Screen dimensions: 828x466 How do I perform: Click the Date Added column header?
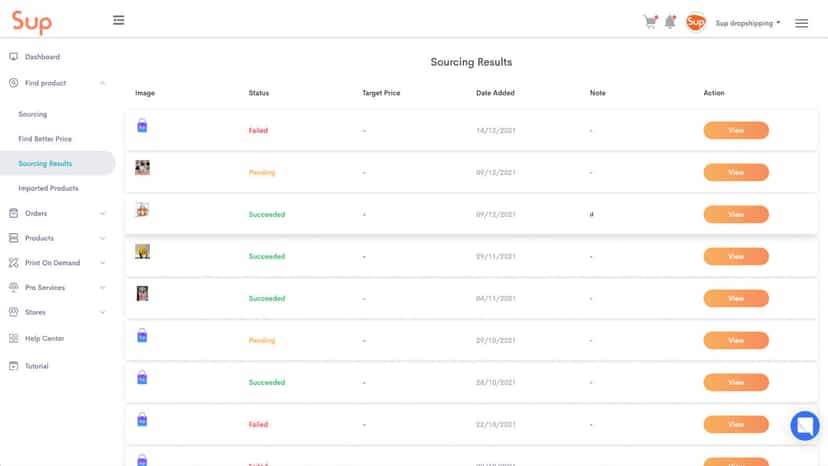pyautogui.click(x=495, y=93)
